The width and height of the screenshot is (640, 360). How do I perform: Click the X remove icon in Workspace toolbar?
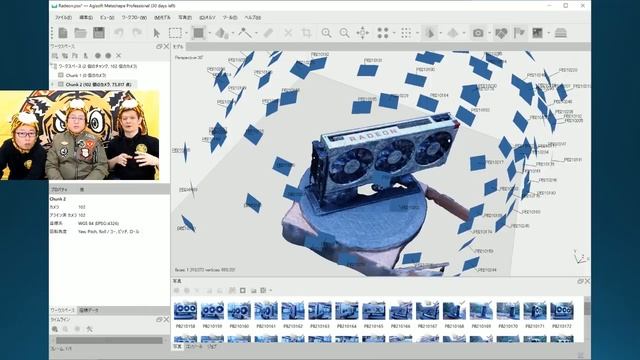119,56
